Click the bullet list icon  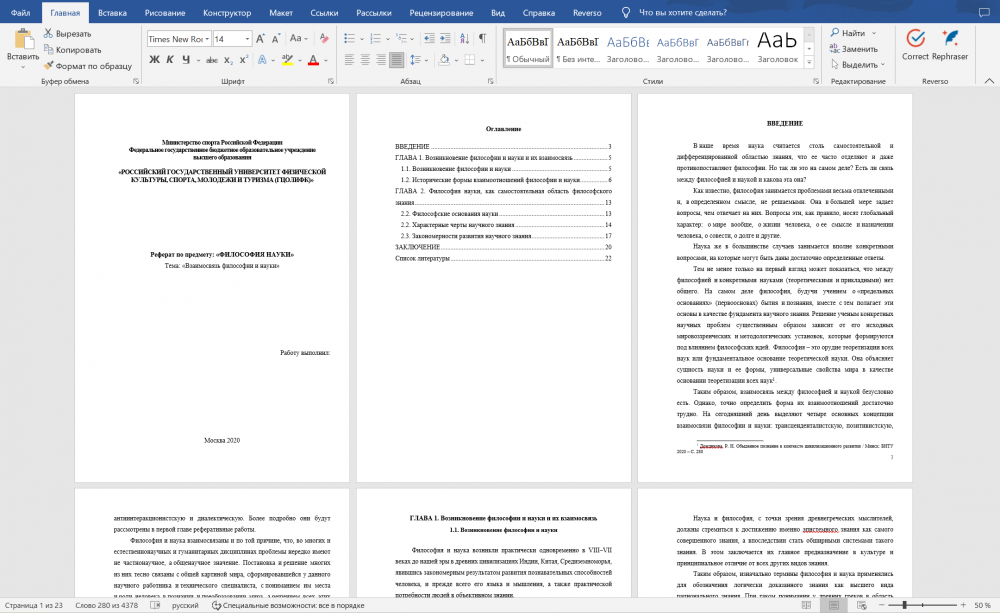(x=349, y=39)
